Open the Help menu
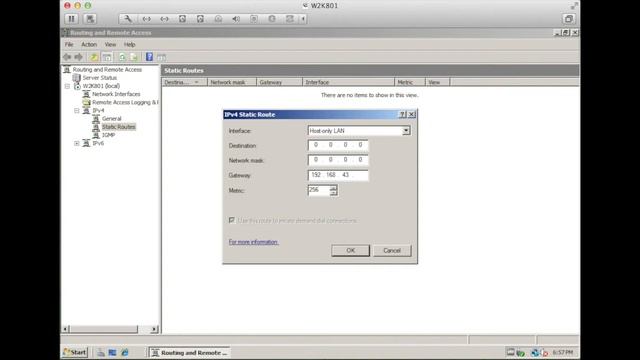Viewport: 640px width, 360px height. click(129, 44)
